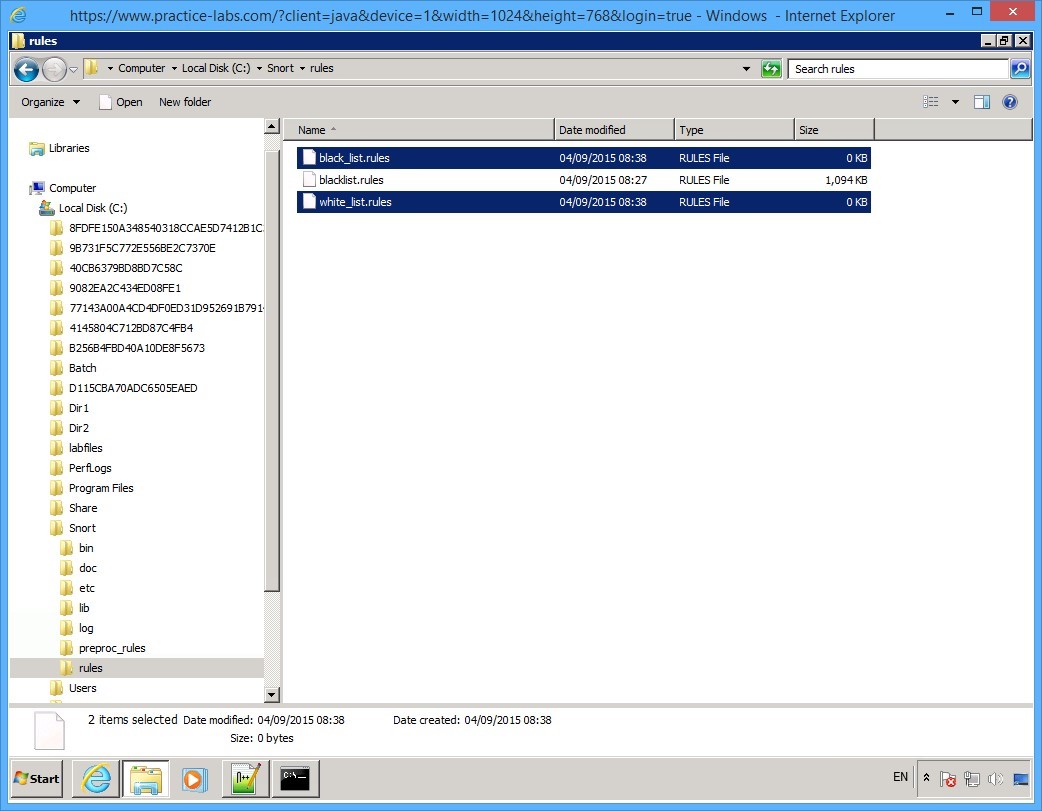This screenshot has height=811, width=1042.
Task: Click the search magnifier icon
Action: point(1019,68)
